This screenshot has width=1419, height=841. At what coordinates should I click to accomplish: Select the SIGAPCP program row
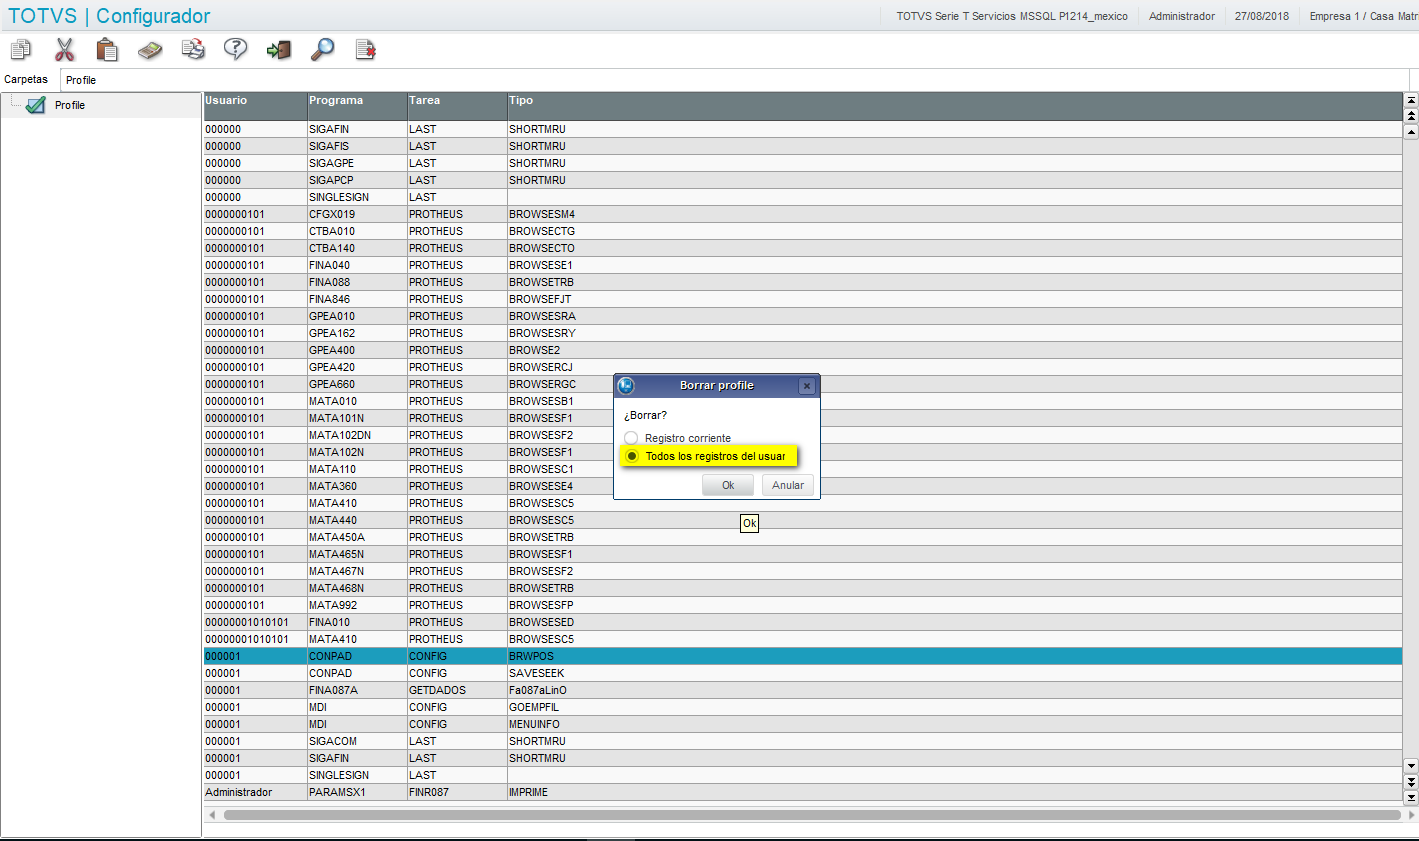pyautogui.click(x=803, y=180)
